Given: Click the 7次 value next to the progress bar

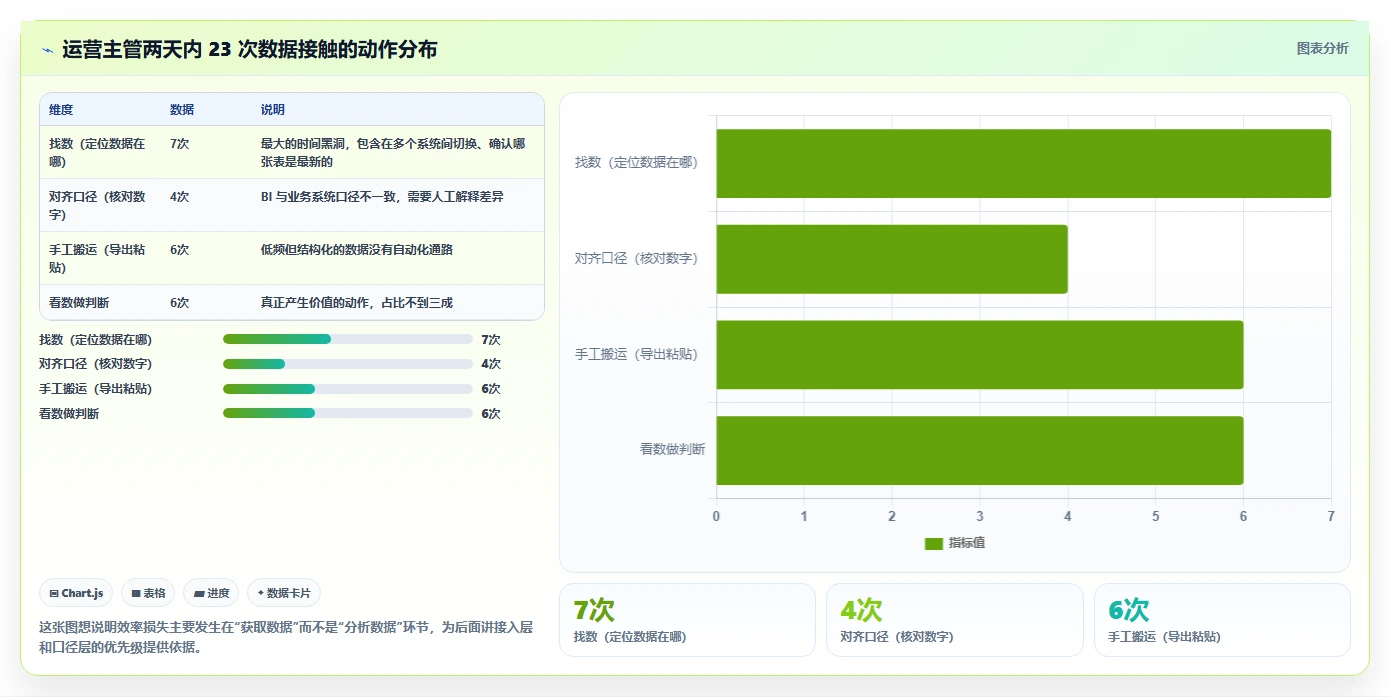Looking at the screenshot, I should tap(491, 340).
